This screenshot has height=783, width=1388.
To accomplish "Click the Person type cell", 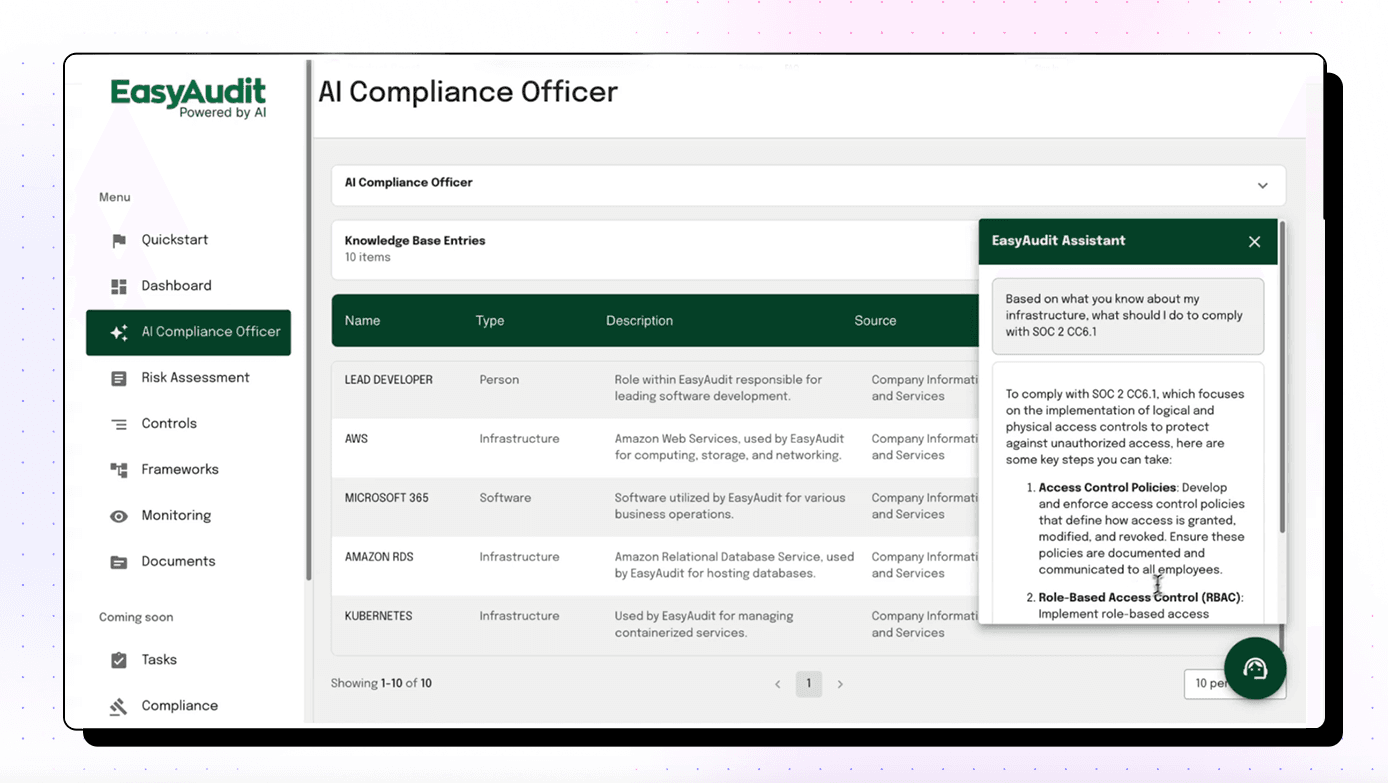I will coord(499,380).
